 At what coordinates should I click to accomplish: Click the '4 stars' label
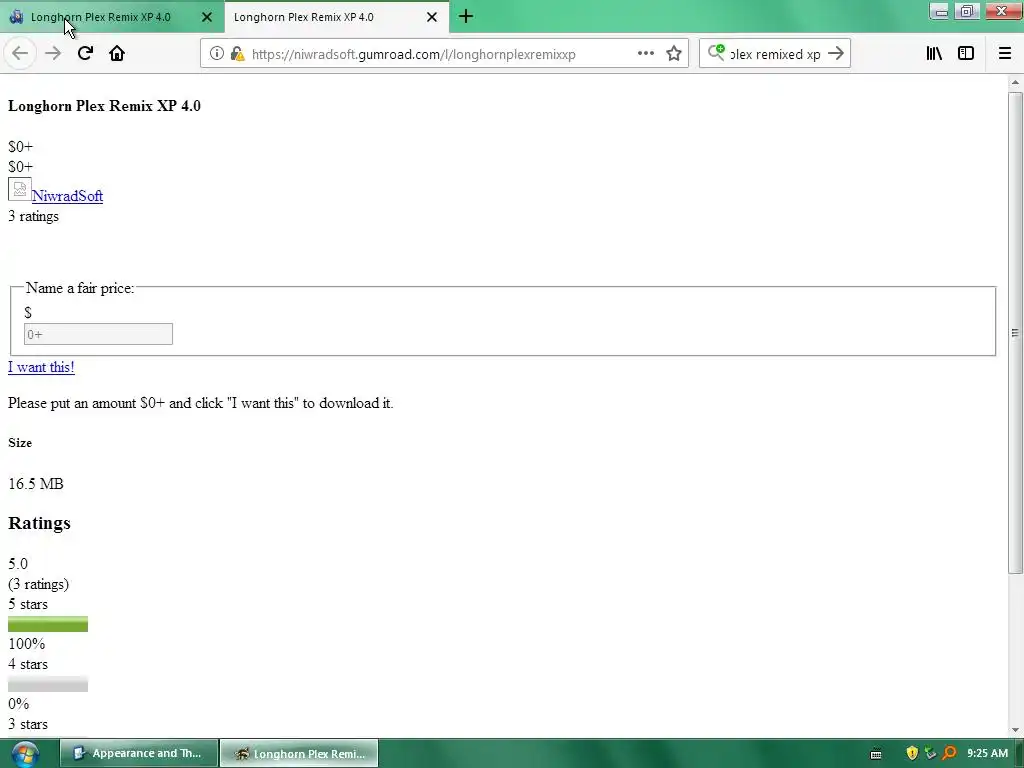[28, 664]
